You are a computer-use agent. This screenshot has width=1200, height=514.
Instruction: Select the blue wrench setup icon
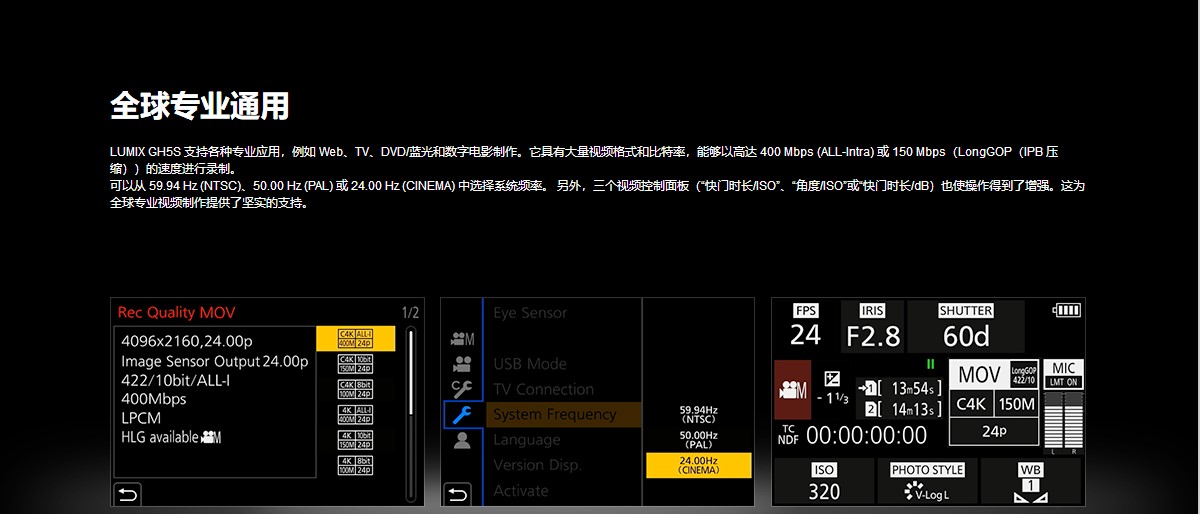click(462, 415)
